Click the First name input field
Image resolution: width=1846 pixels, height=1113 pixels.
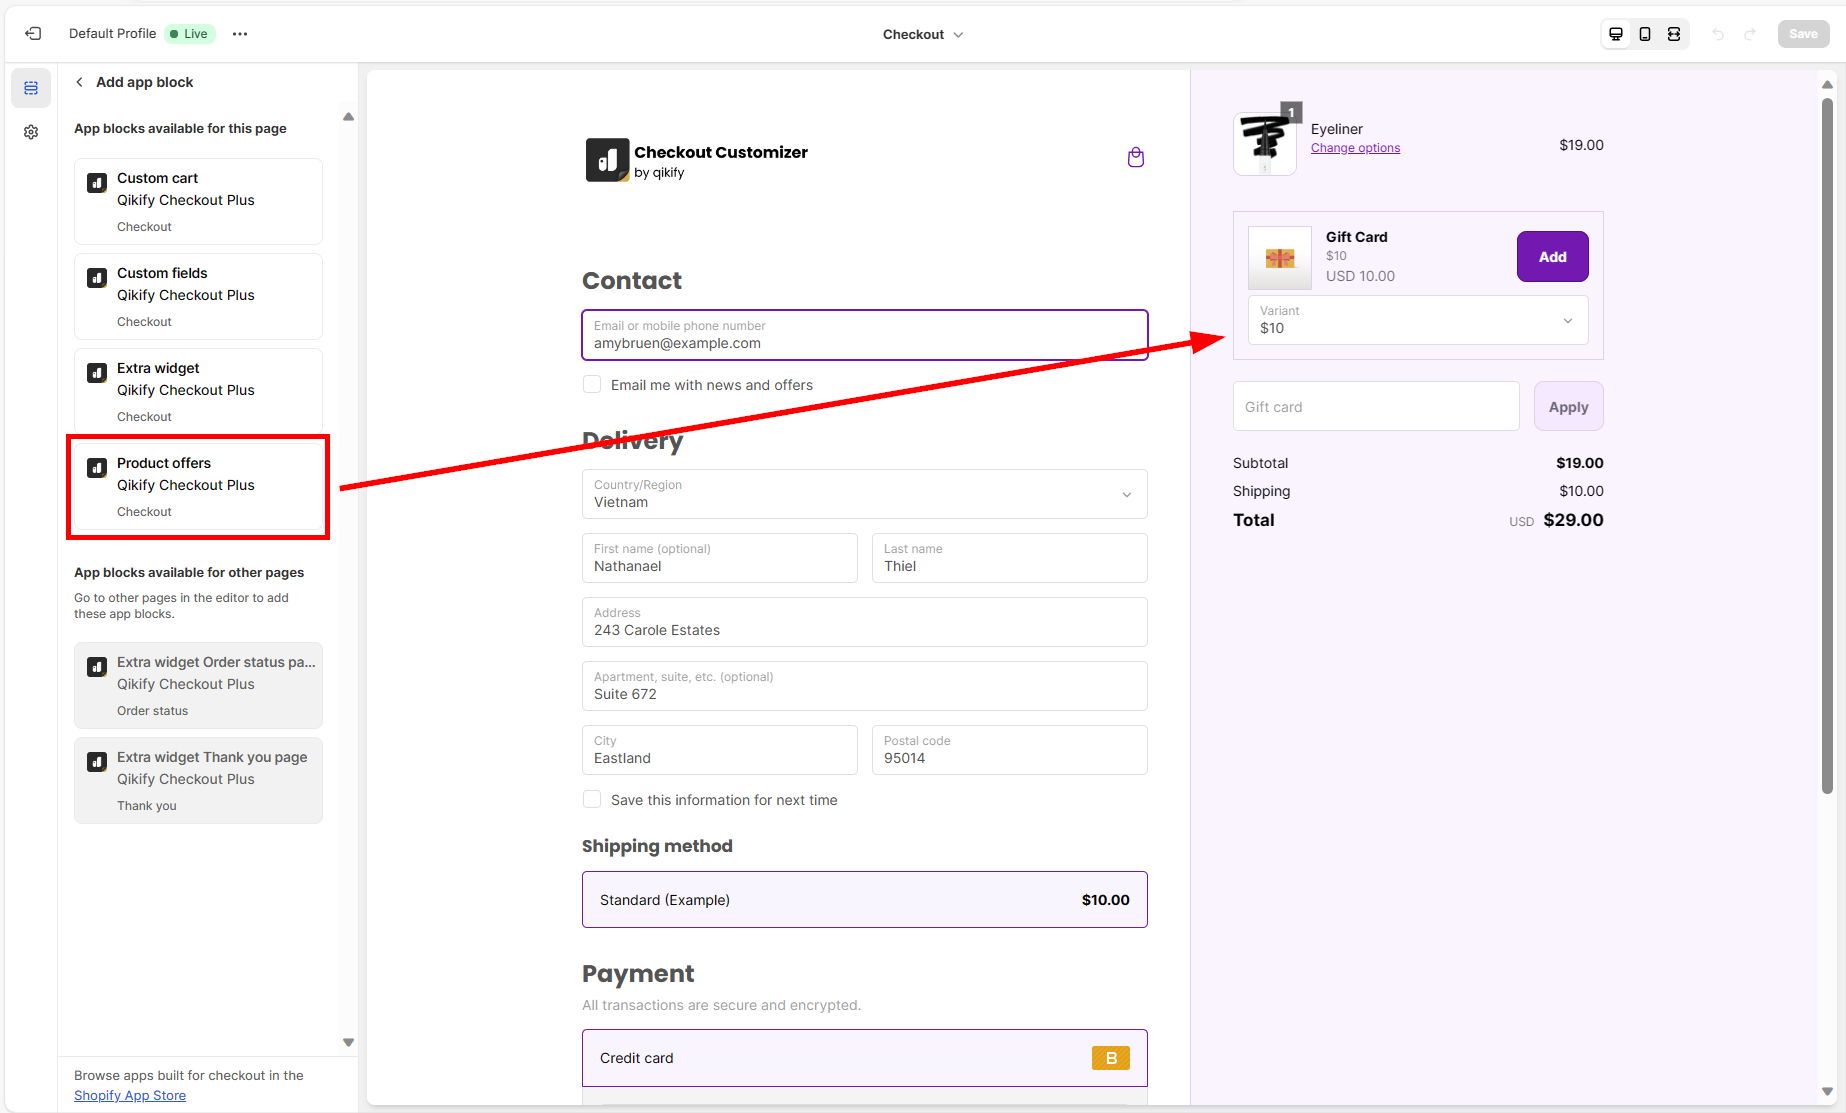point(720,558)
